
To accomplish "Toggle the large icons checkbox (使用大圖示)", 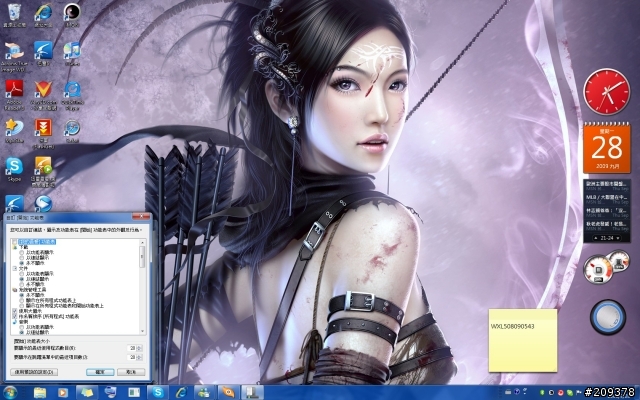I will tap(15, 311).
